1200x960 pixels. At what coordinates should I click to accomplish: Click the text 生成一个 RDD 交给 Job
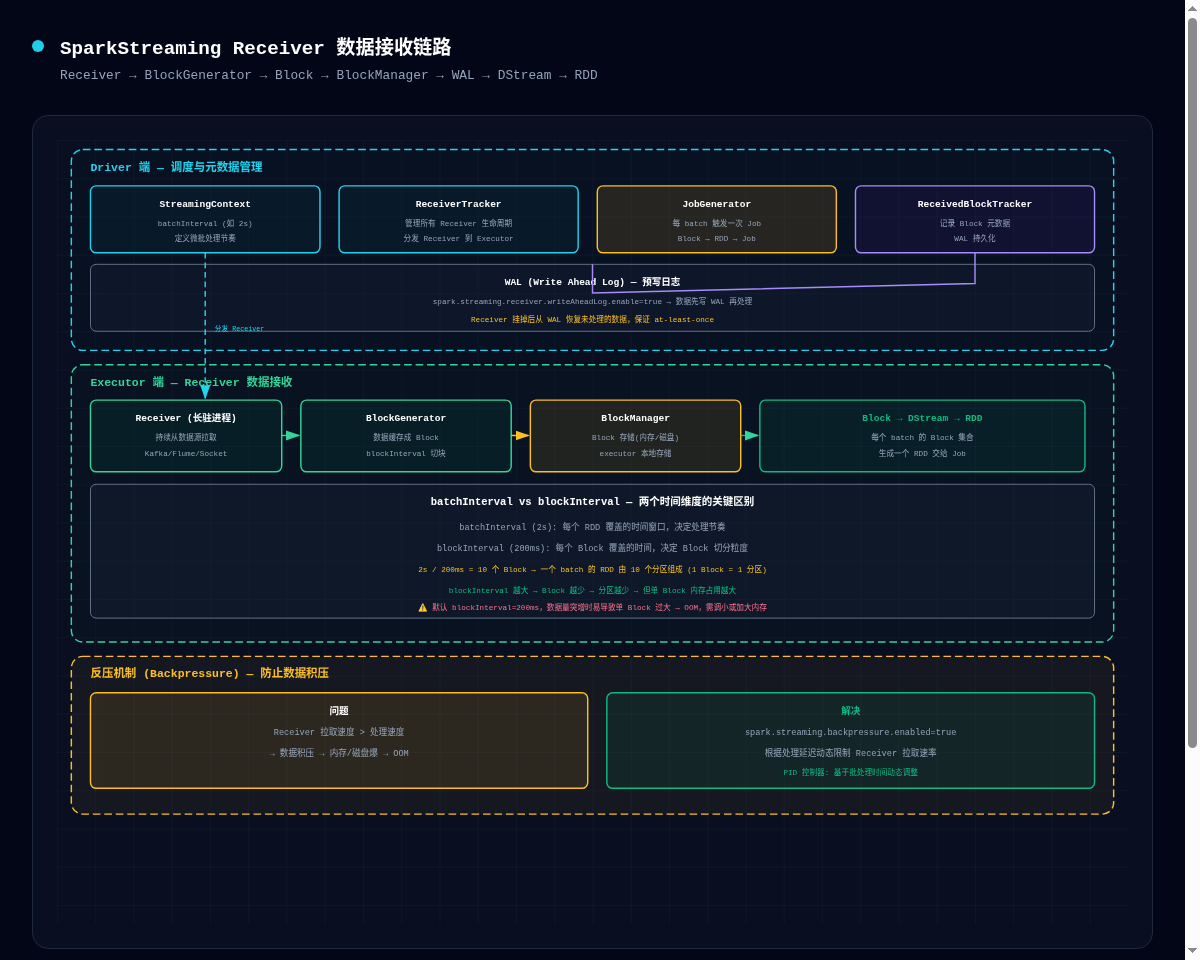922,453
